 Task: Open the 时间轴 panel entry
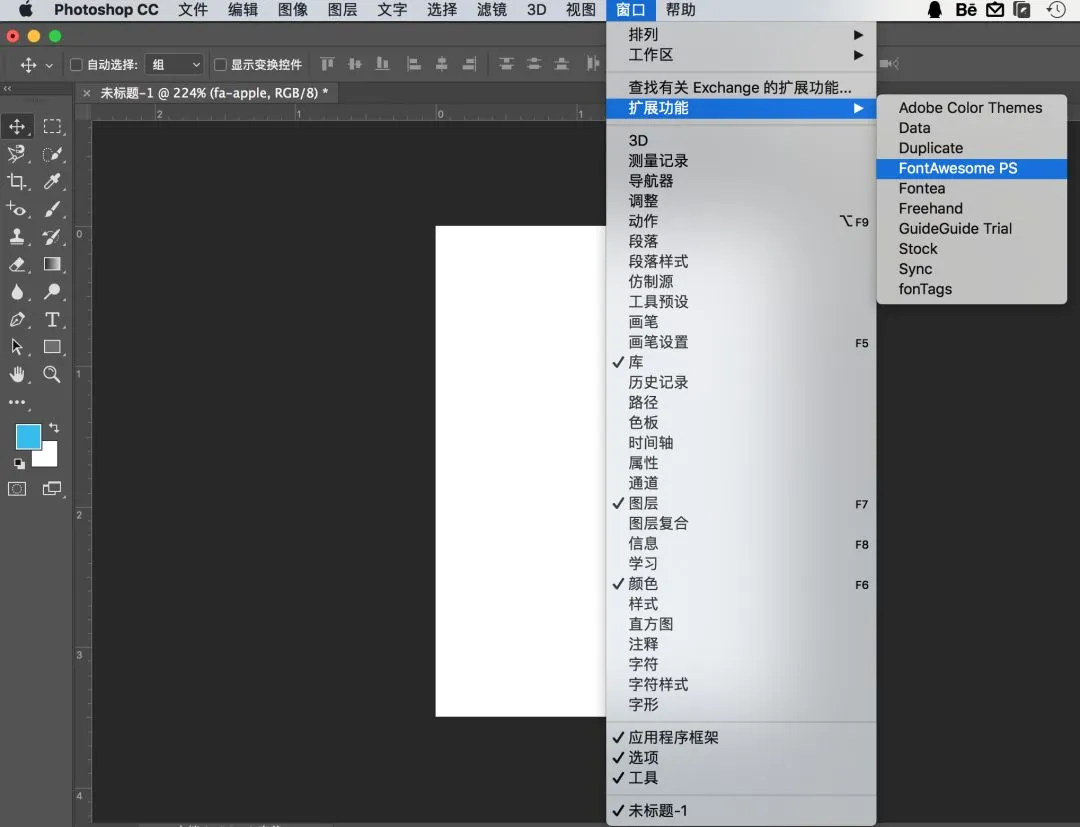click(741, 443)
